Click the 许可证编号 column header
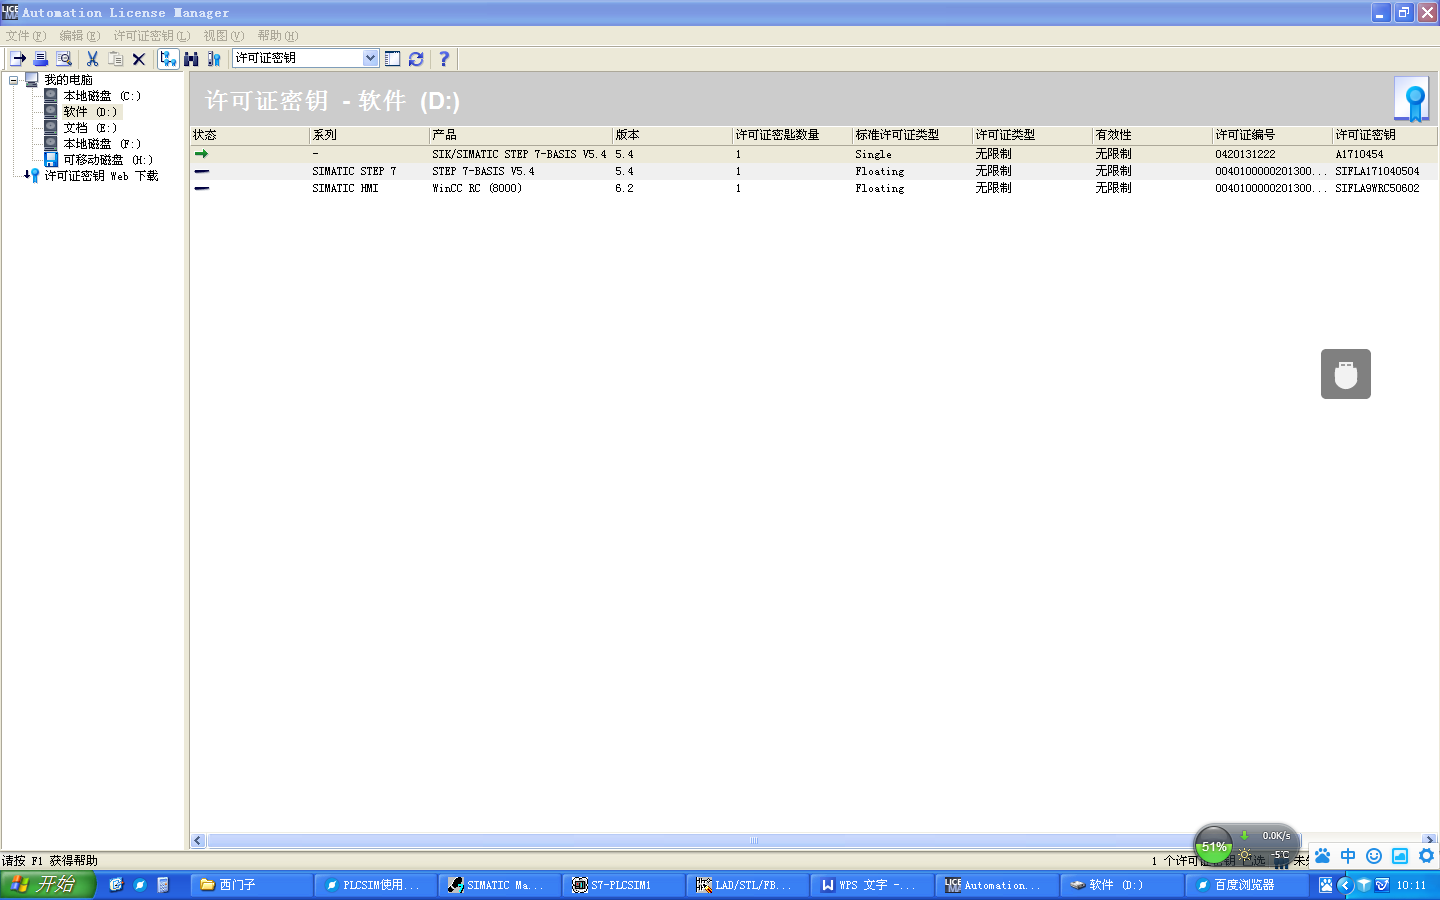This screenshot has width=1440, height=900. pos(1271,135)
